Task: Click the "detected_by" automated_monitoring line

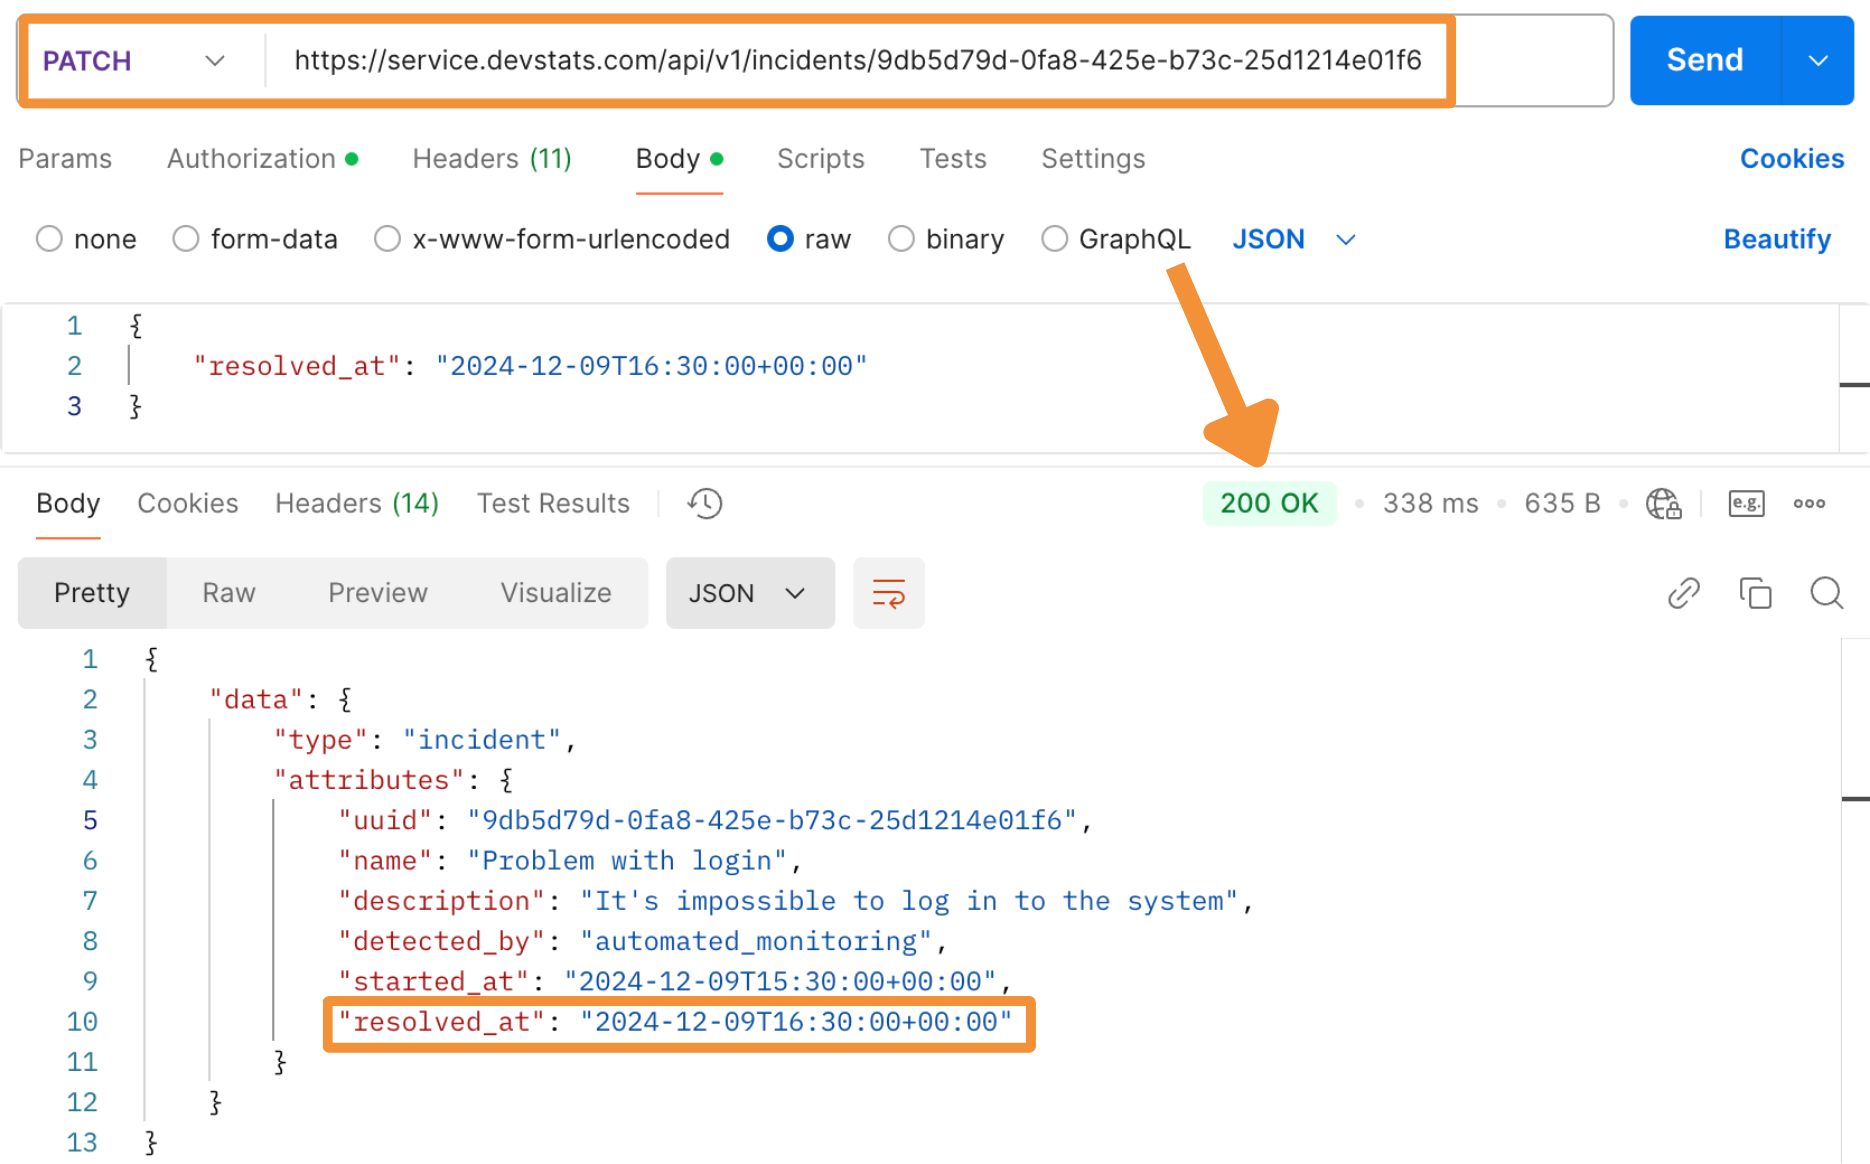Action: click(x=642, y=941)
